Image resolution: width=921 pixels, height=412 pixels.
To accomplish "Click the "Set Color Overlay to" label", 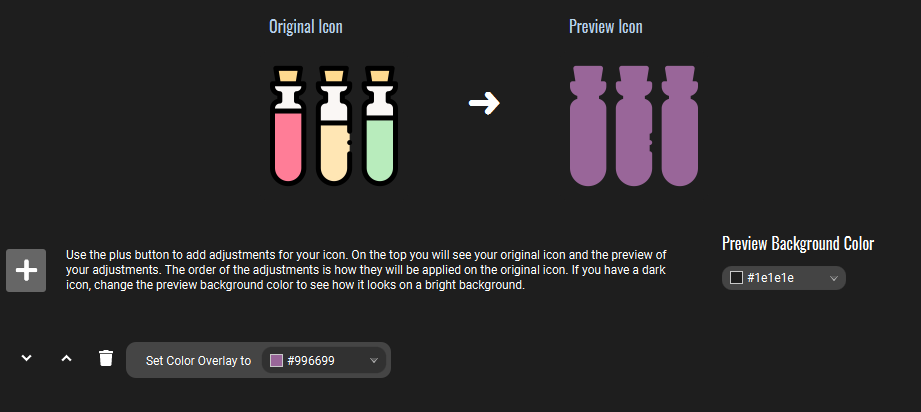I will click(x=198, y=361).
